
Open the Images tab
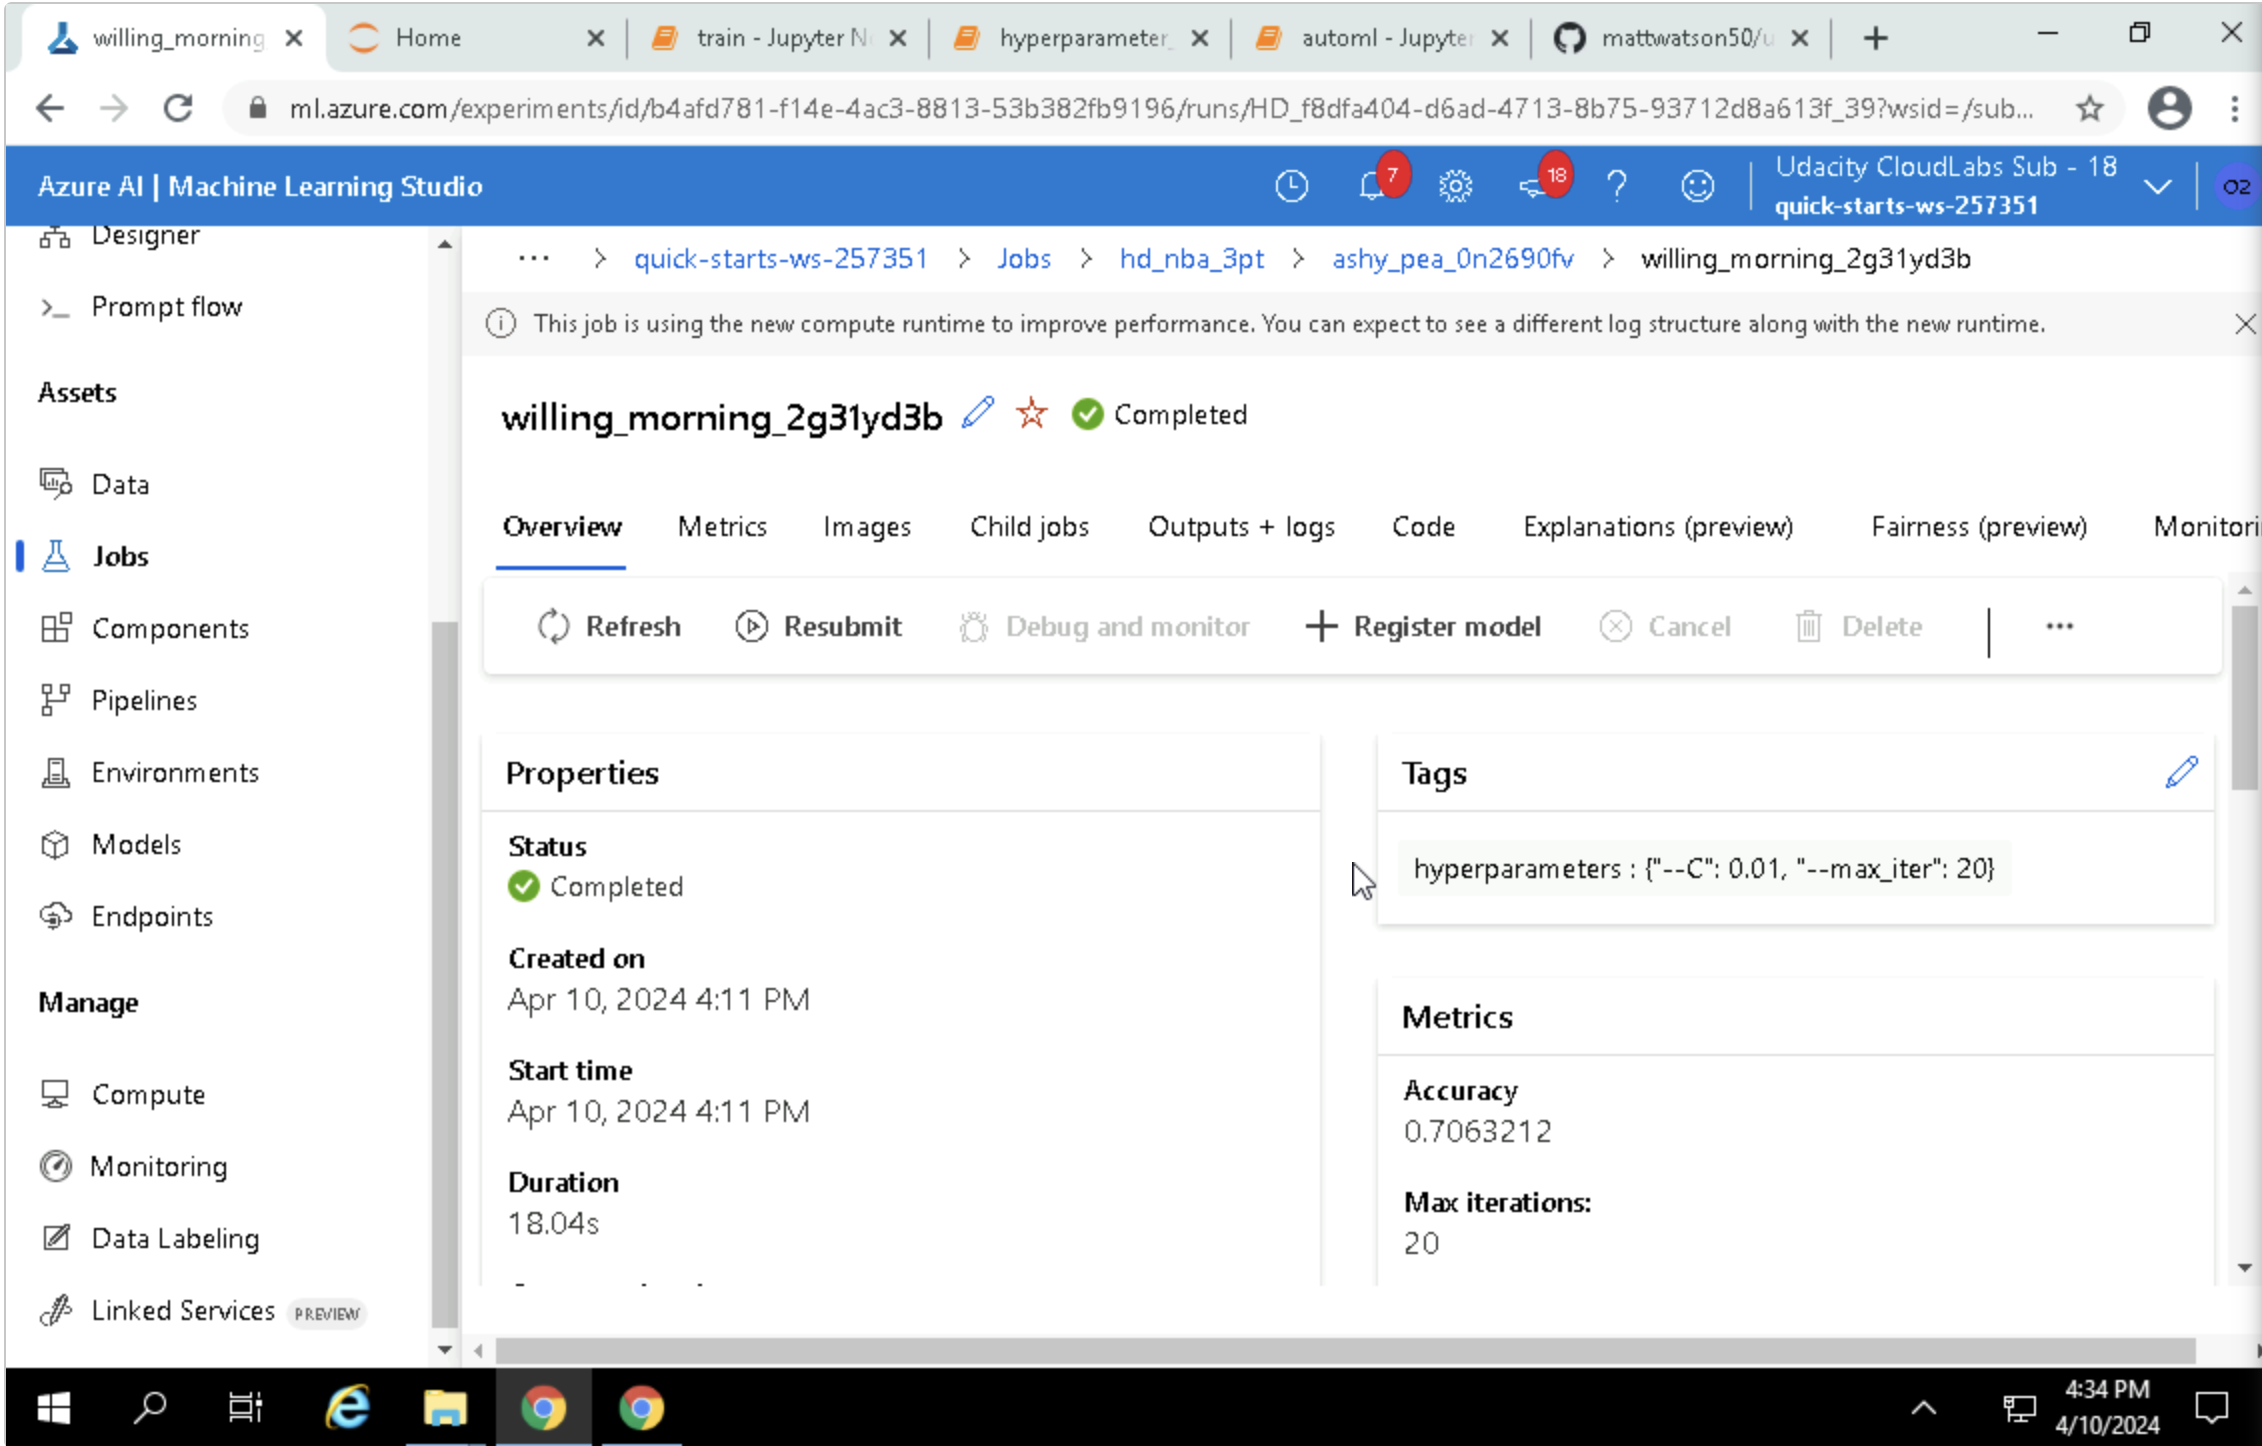click(x=866, y=526)
